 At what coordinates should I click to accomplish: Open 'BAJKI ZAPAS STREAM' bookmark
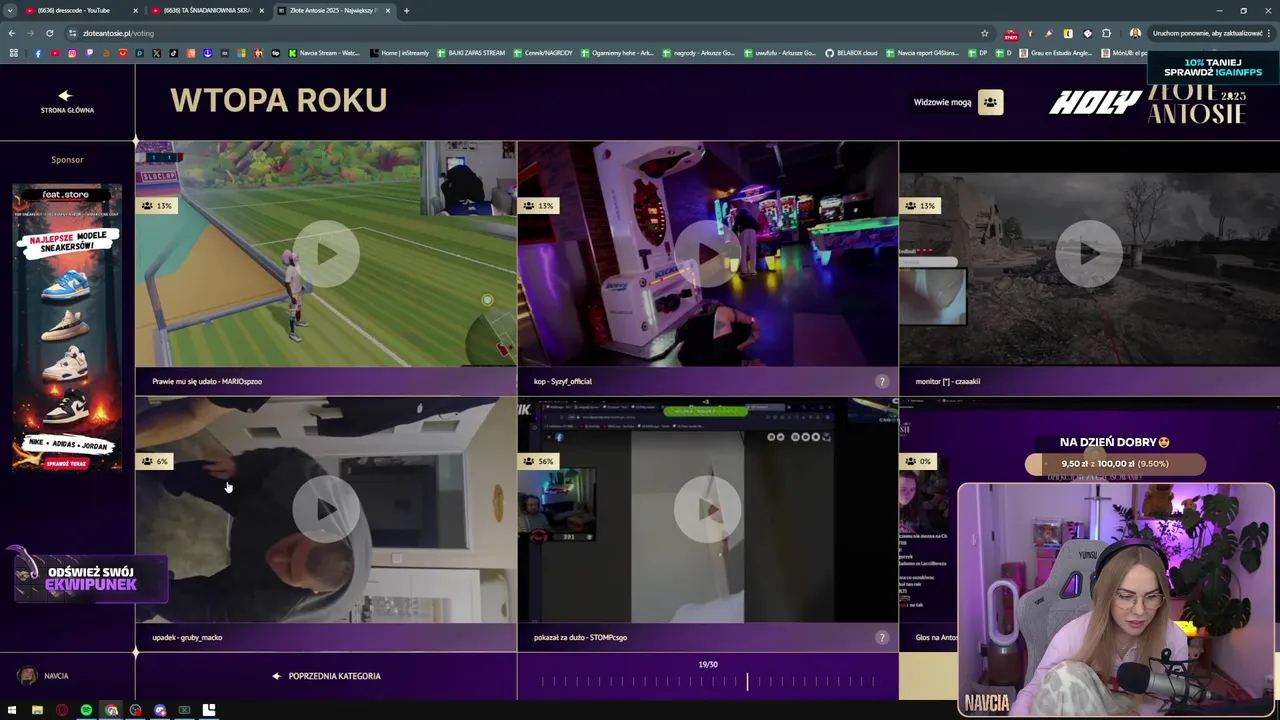point(471,53)
